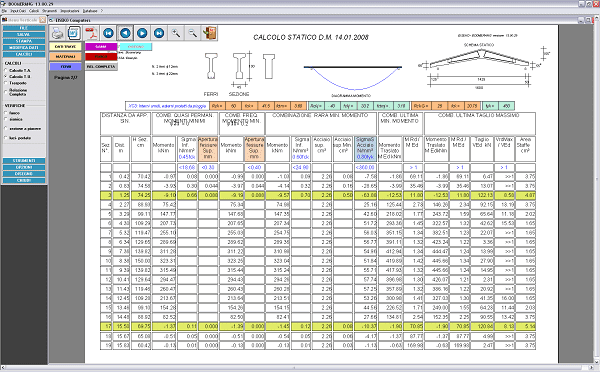
Task: Click the FERRI beam drawing thumbnail
Action: pos(211,66)
